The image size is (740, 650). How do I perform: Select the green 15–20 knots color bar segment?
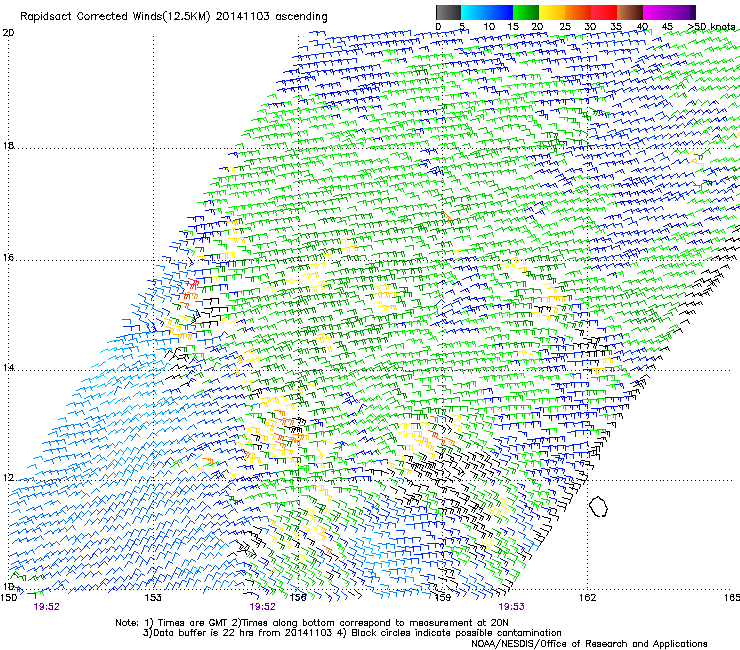(x=526, y=12)
